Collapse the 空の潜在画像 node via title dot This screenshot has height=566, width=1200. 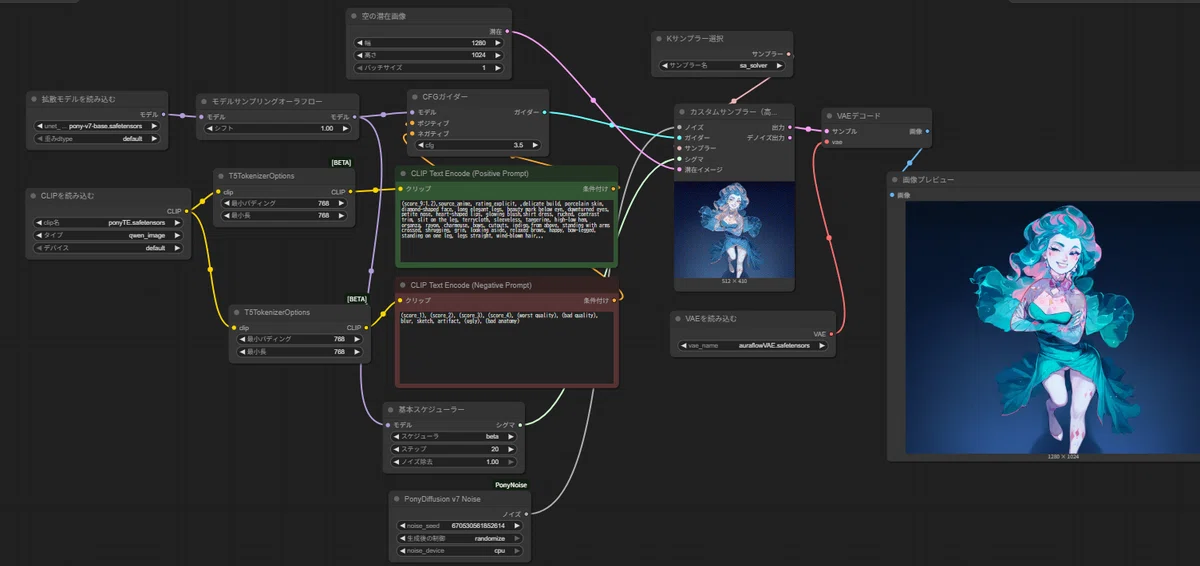[354, 17]
